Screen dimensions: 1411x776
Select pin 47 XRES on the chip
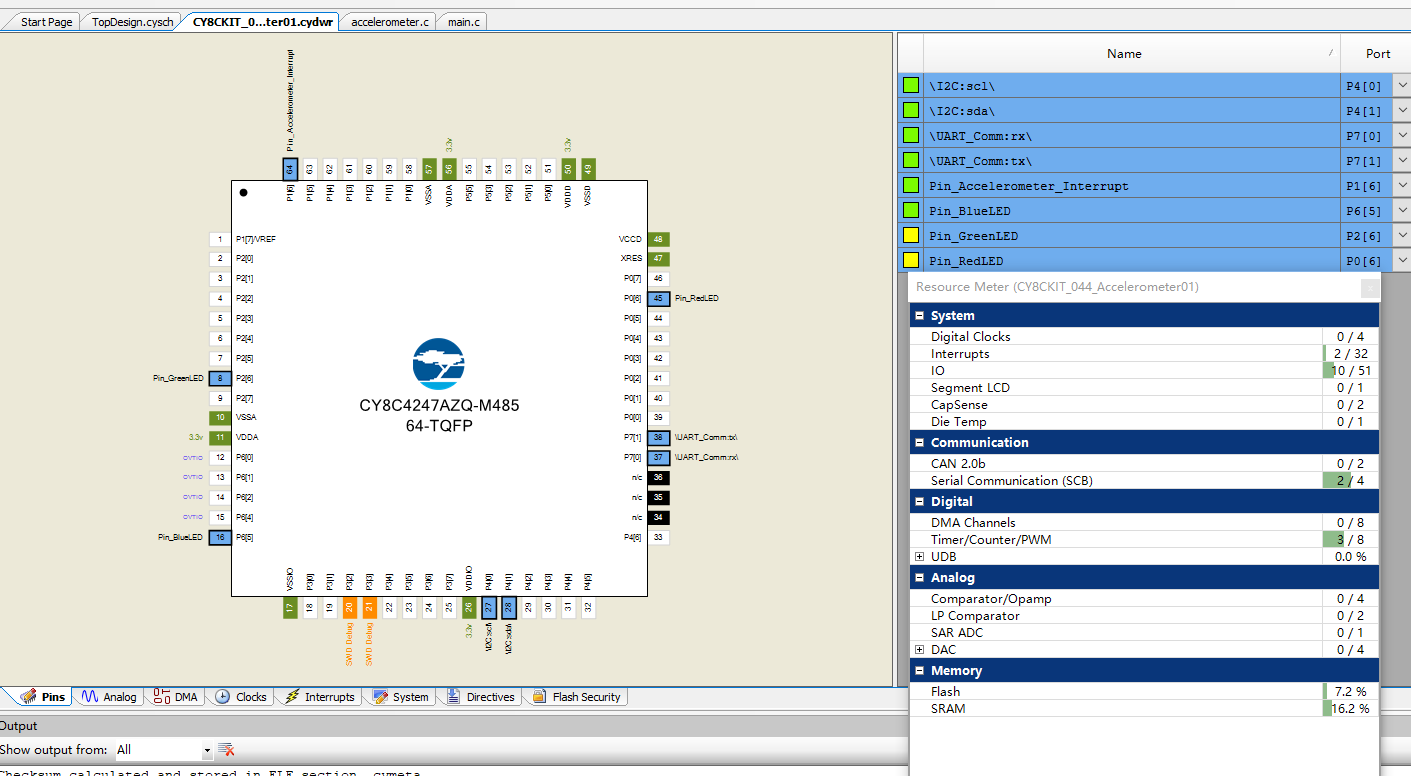[x=658, y=258]
